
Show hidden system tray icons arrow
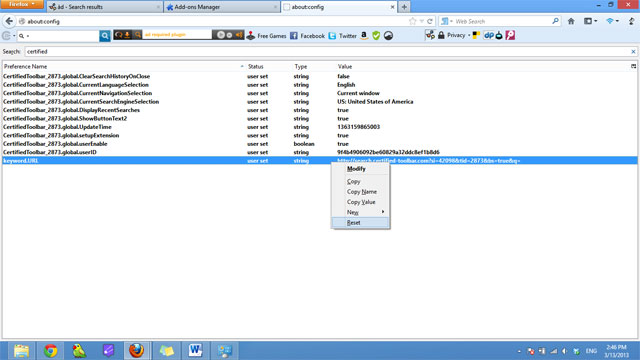(519, 351)
